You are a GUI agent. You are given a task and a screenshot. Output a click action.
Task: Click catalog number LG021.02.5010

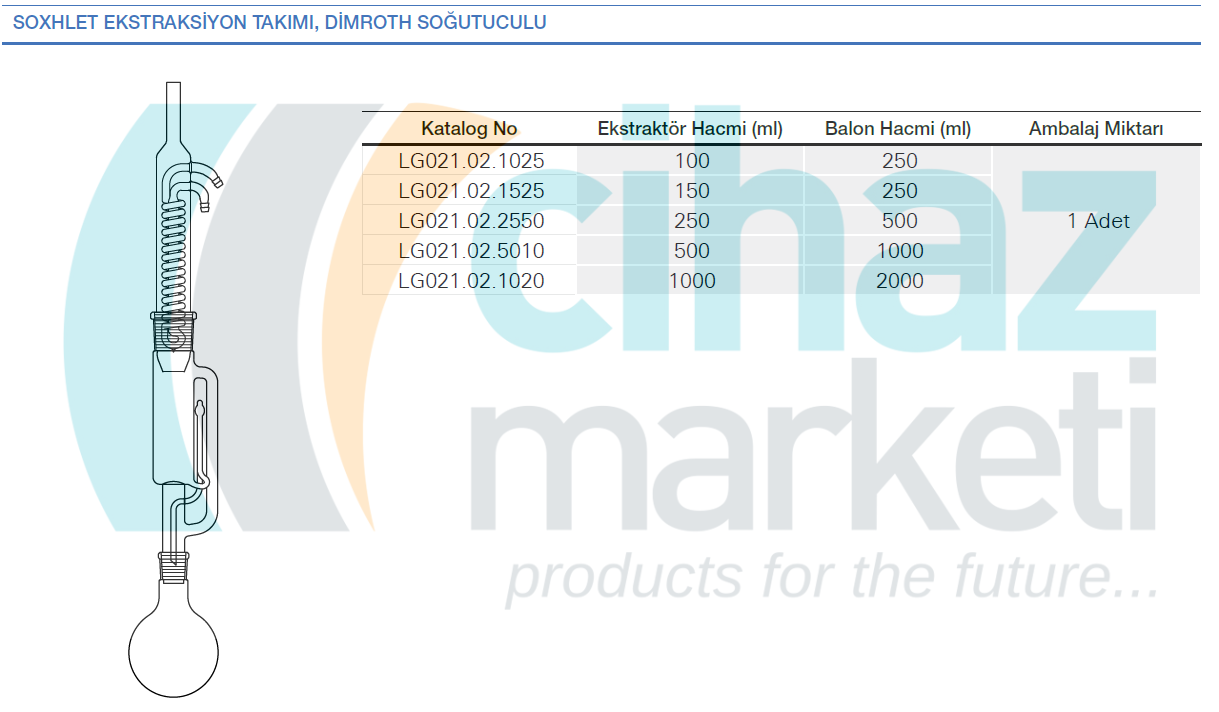tap(471, 251)
